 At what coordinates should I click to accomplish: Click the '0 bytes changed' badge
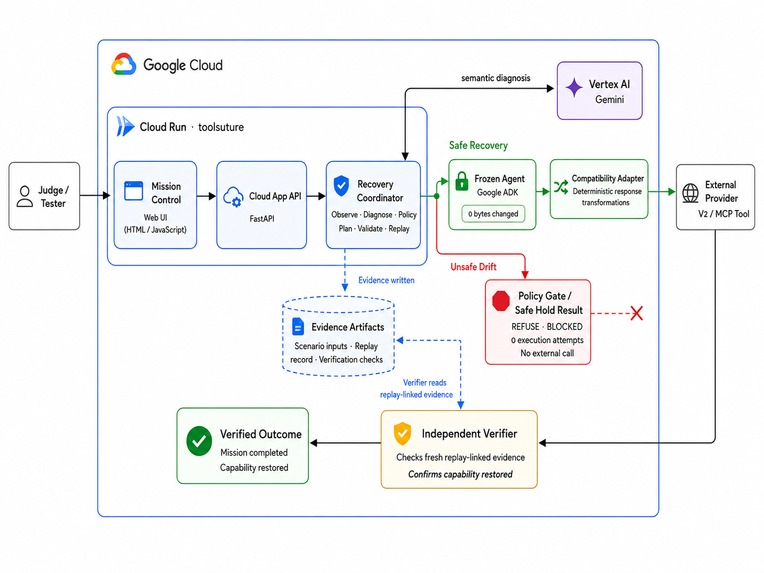(493, 214)
